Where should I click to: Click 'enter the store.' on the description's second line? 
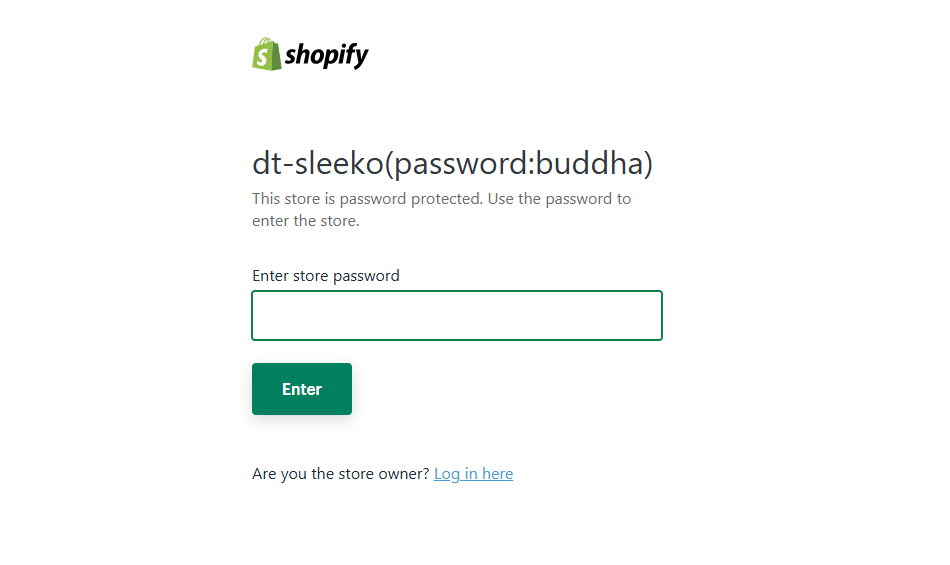click(x=305, y=221)
